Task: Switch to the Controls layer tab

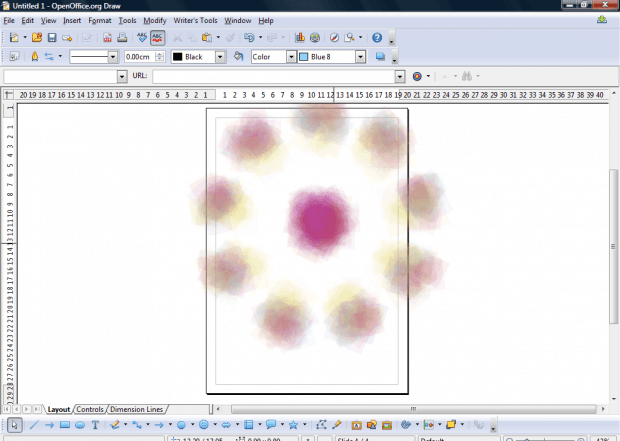Action: tap(90, 409)
